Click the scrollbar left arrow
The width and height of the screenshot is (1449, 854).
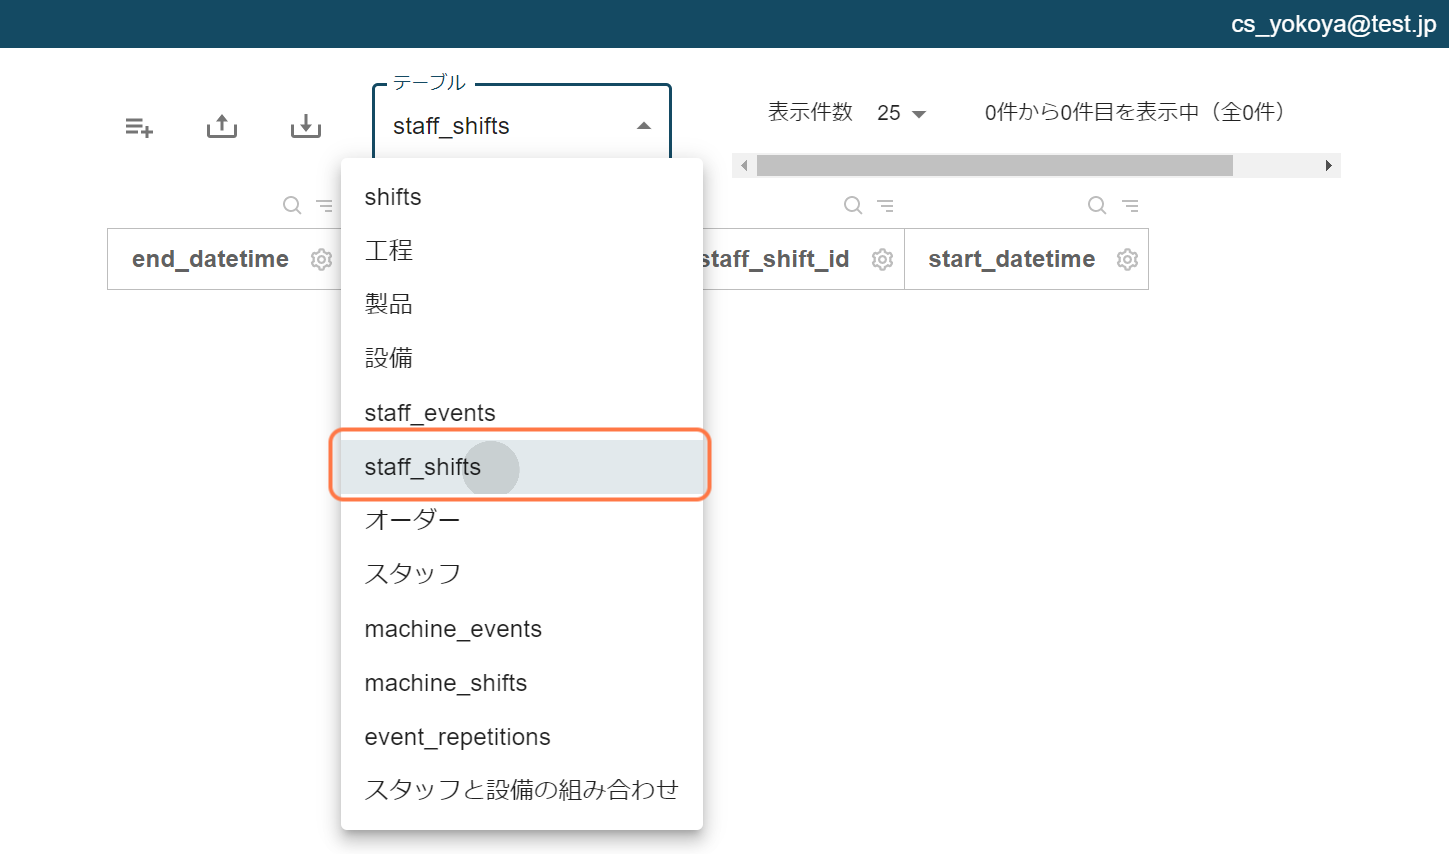[x=744, y=166]
